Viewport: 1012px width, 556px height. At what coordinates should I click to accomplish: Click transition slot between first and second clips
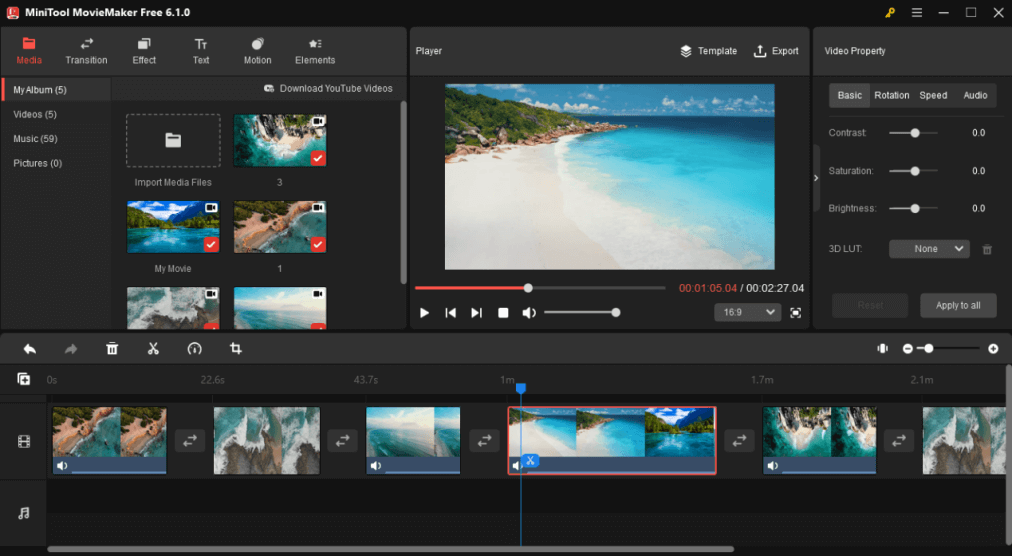190,441
